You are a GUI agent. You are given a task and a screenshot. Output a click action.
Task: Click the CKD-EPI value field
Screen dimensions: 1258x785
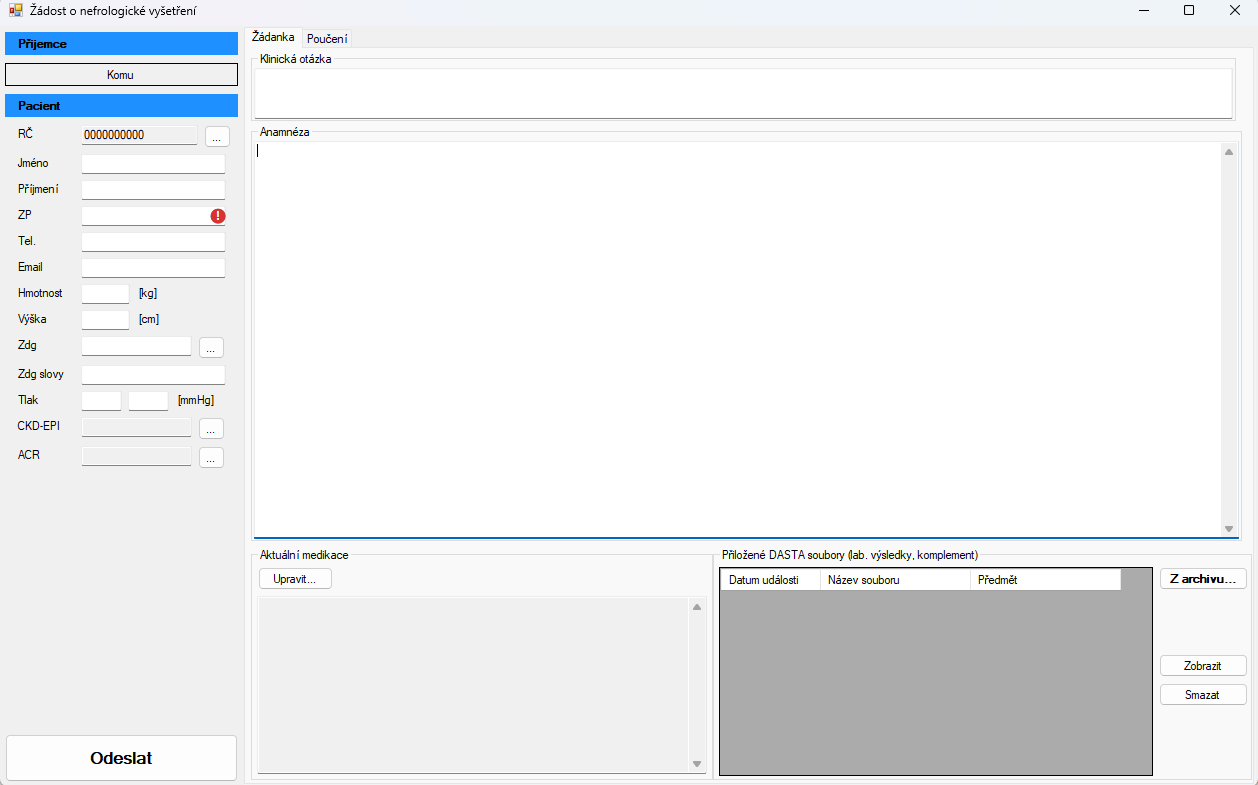[136, 428]
